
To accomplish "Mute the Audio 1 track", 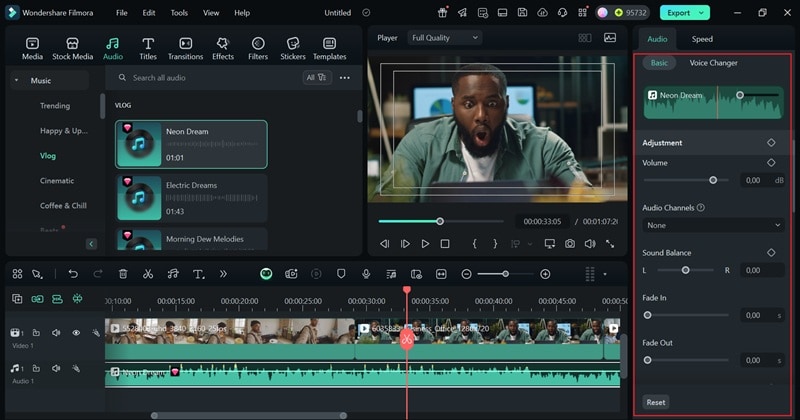I will click(x=56, y=370).
